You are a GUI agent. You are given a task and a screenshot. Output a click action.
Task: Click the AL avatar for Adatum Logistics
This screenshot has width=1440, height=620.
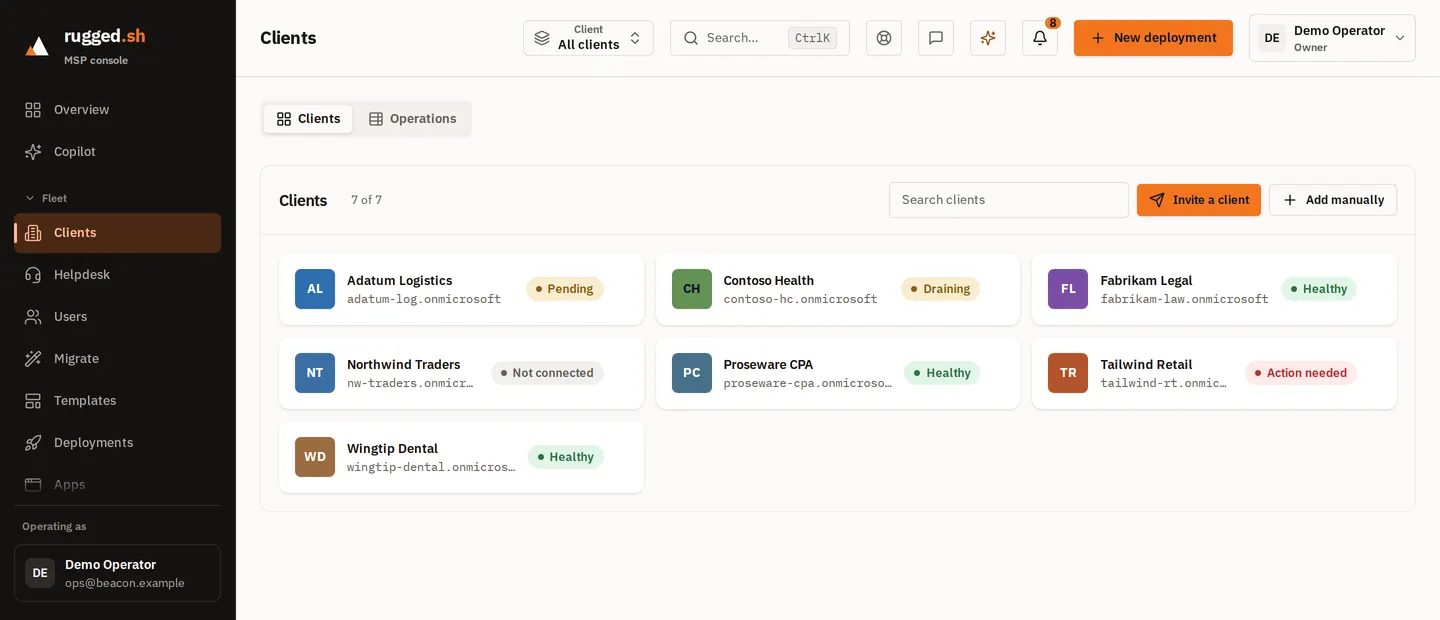pos(315,289)
